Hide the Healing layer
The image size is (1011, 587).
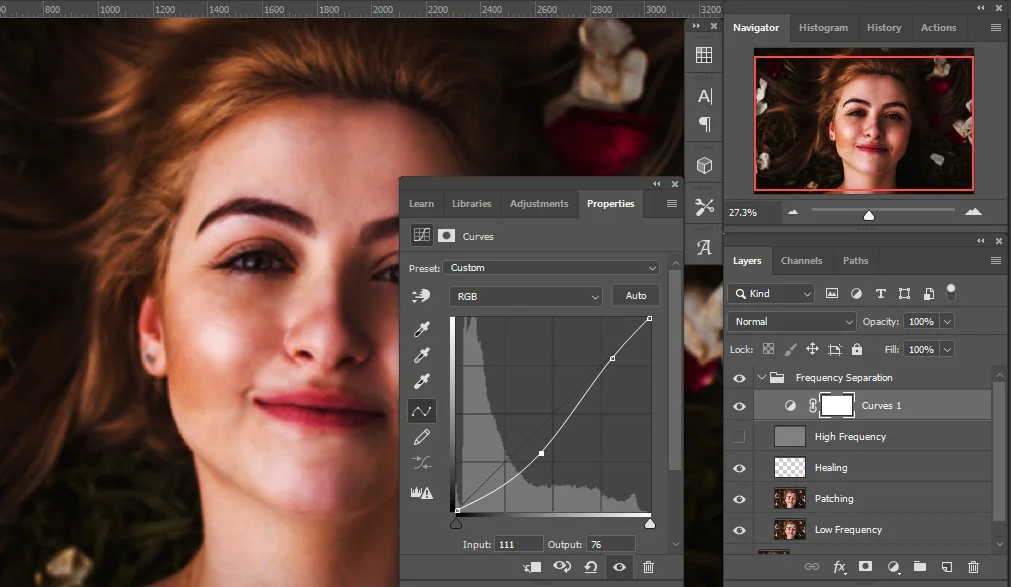point(739,468)
